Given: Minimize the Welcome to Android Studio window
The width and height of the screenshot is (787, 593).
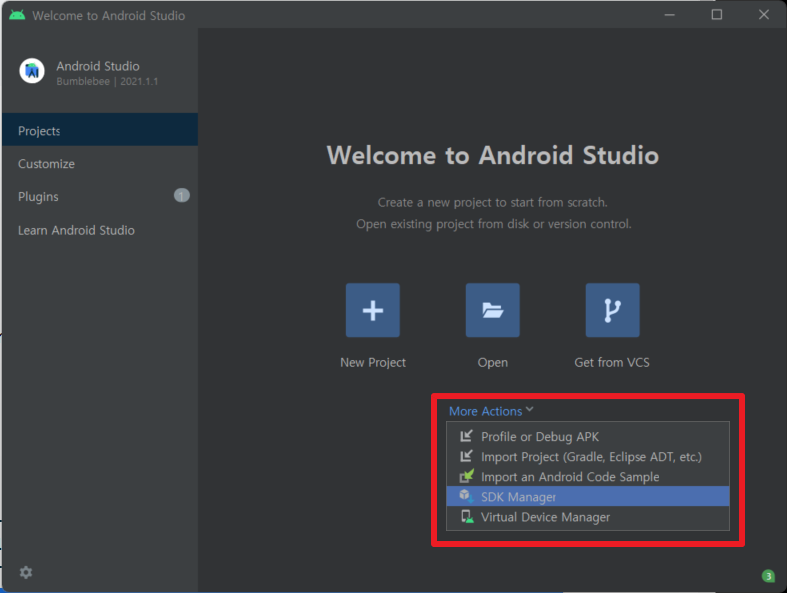Looking at the screenshot, I should (670, 15).
